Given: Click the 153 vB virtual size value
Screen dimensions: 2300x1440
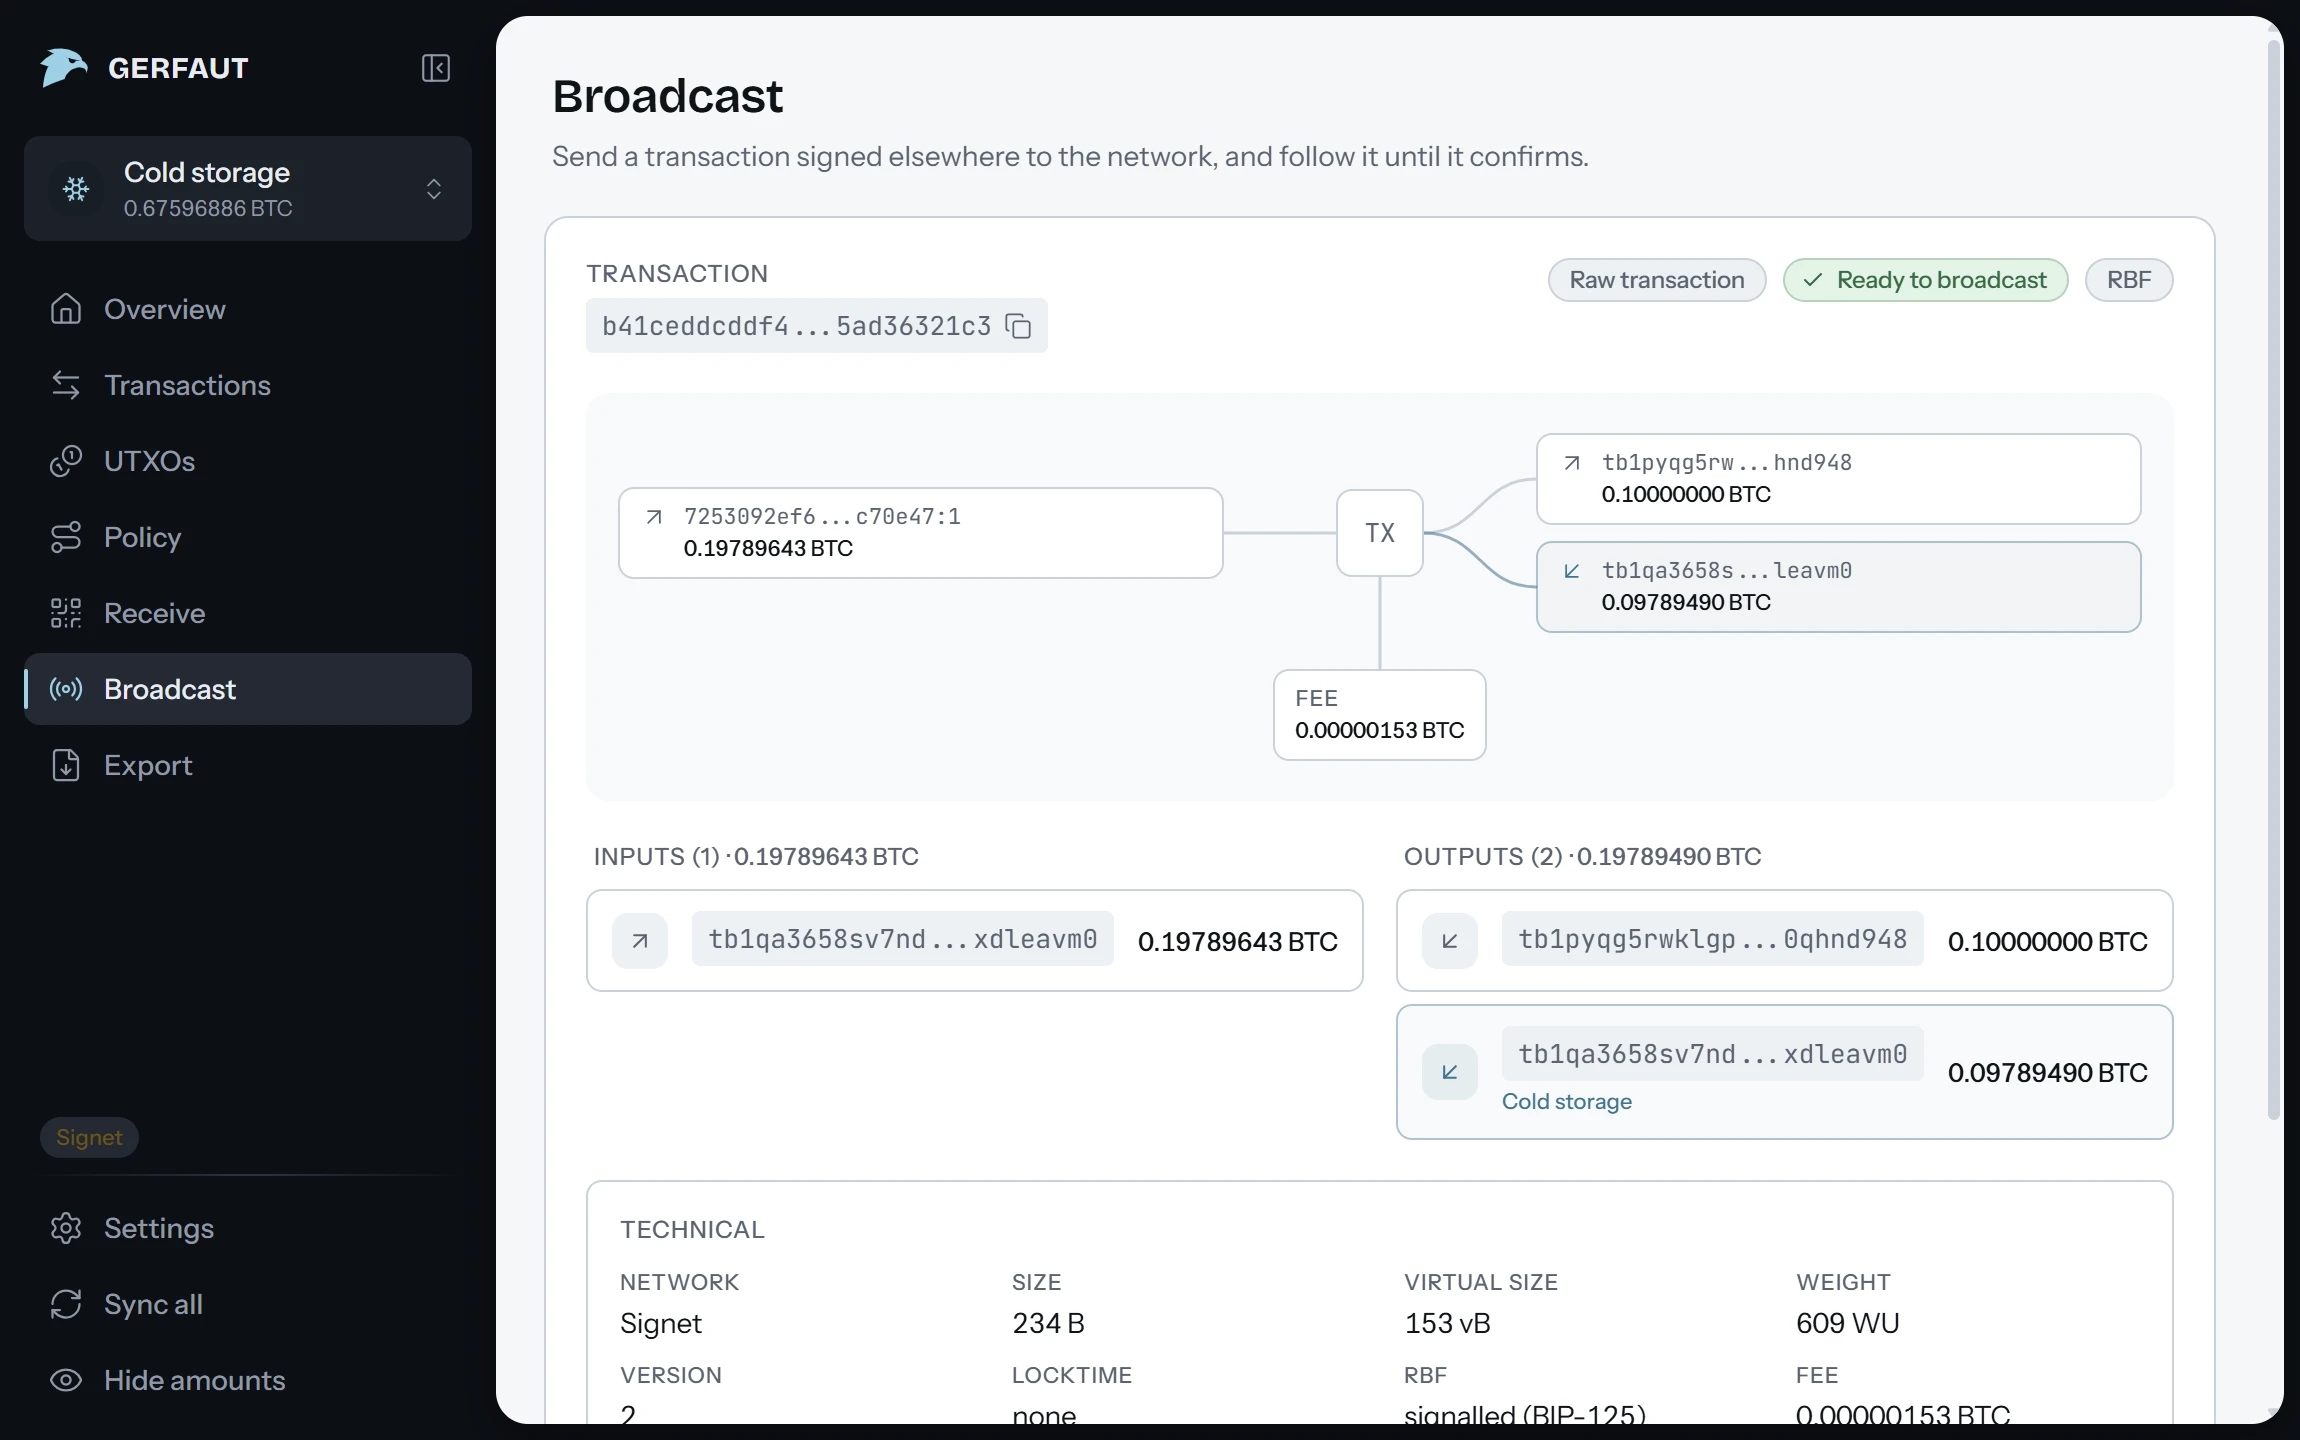Looking at the screenshot, I should [1447, 1323].
